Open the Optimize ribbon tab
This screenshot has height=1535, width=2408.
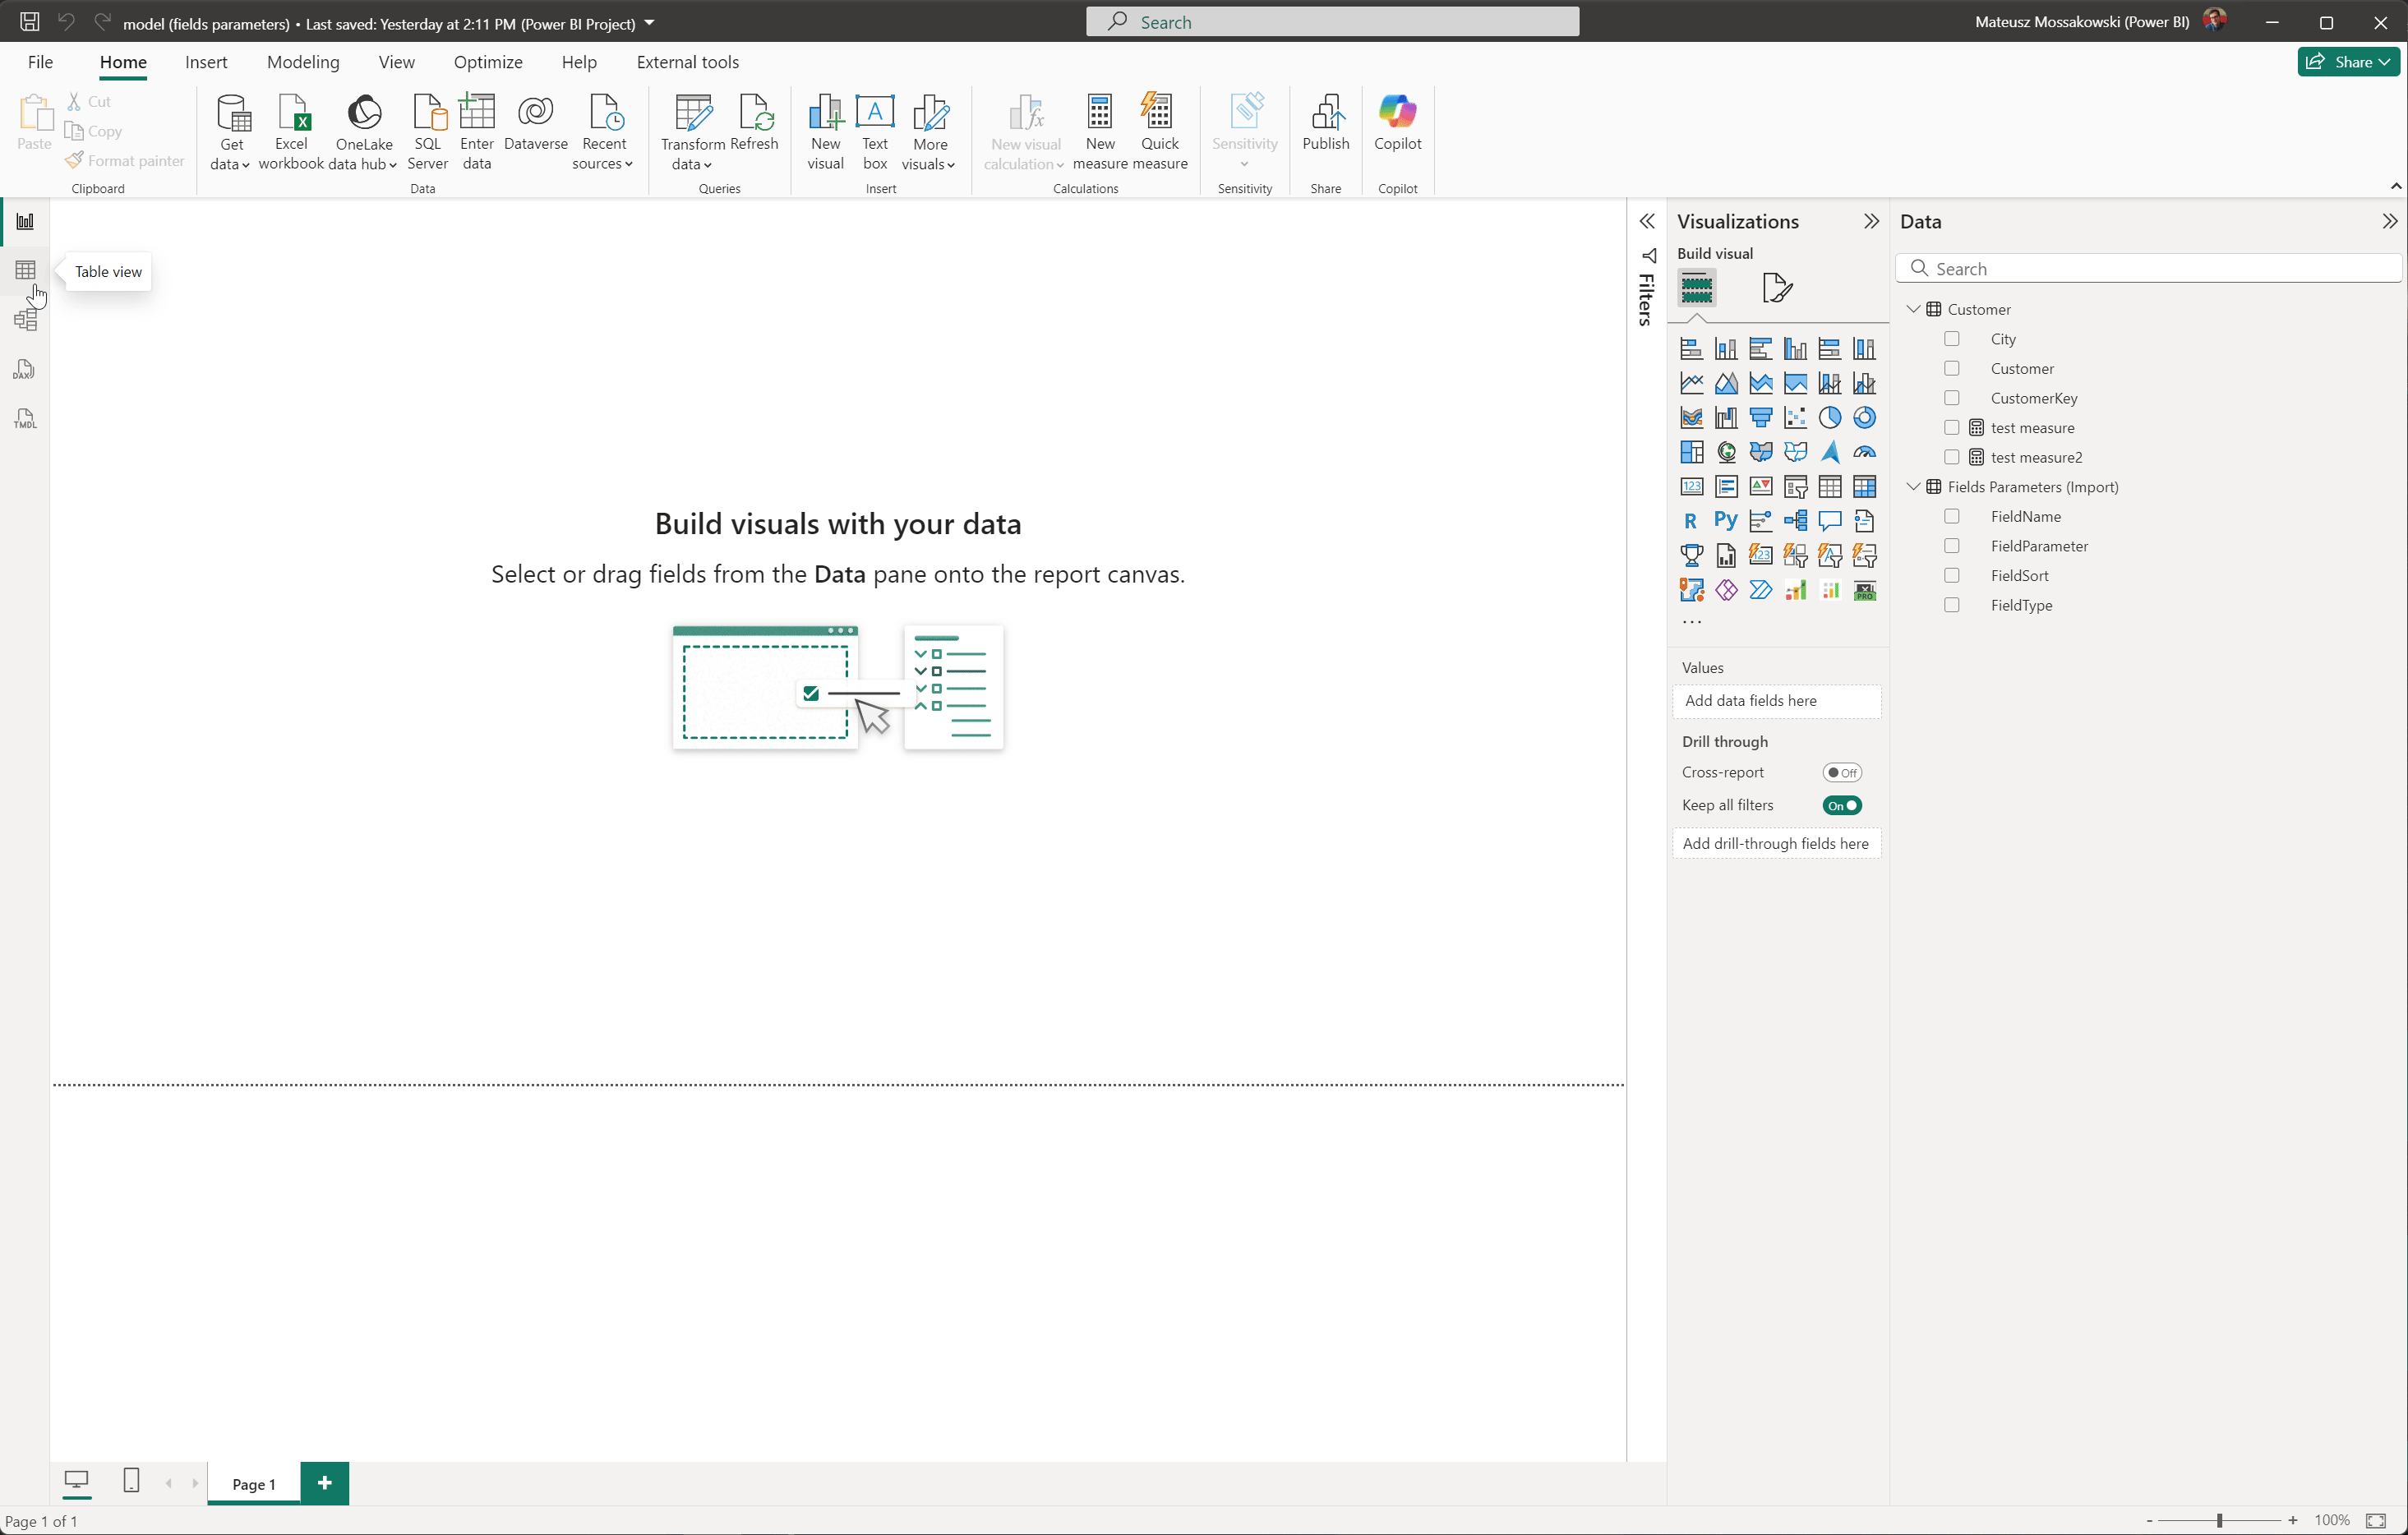(x=488, y=62)
